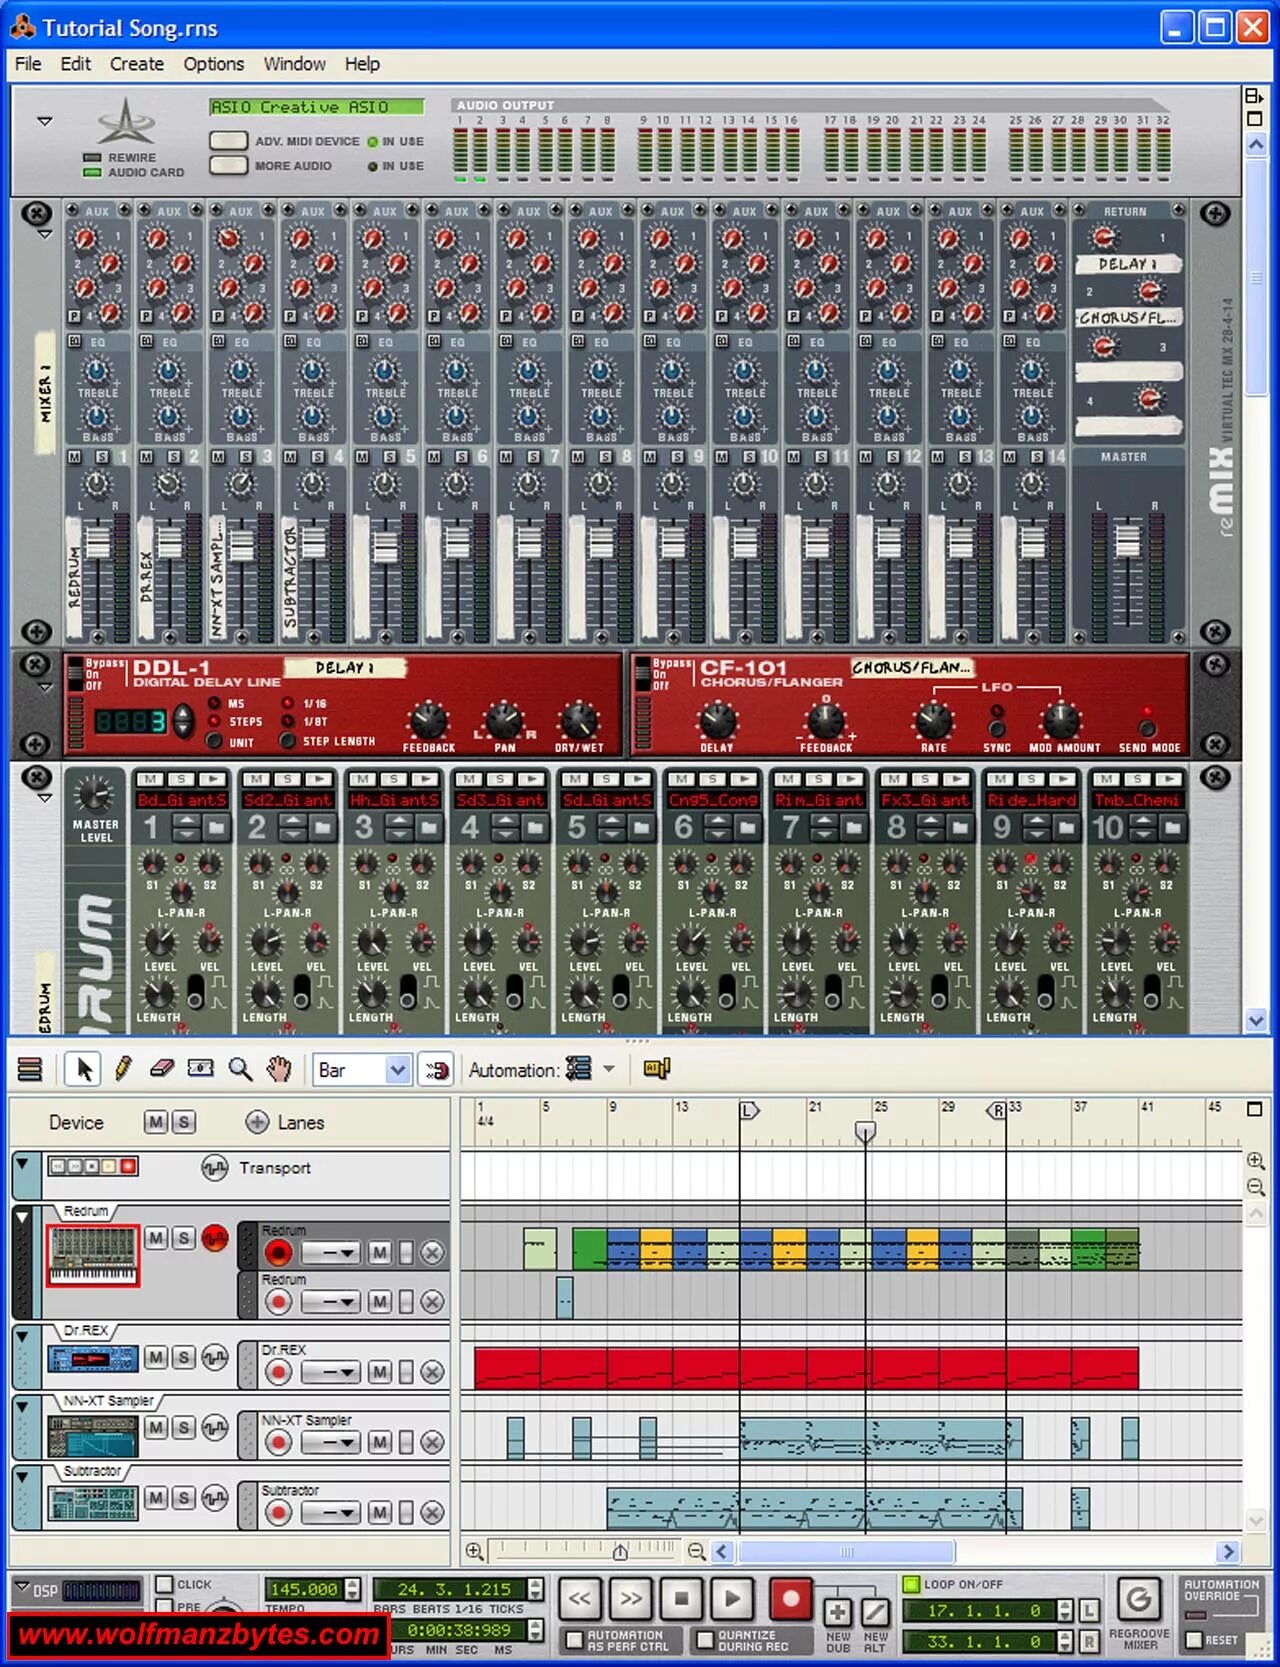Viewport: 1280px width, 1667px height.
Task: Collapse the Dr.REX track
Action: coord(22,1336)
